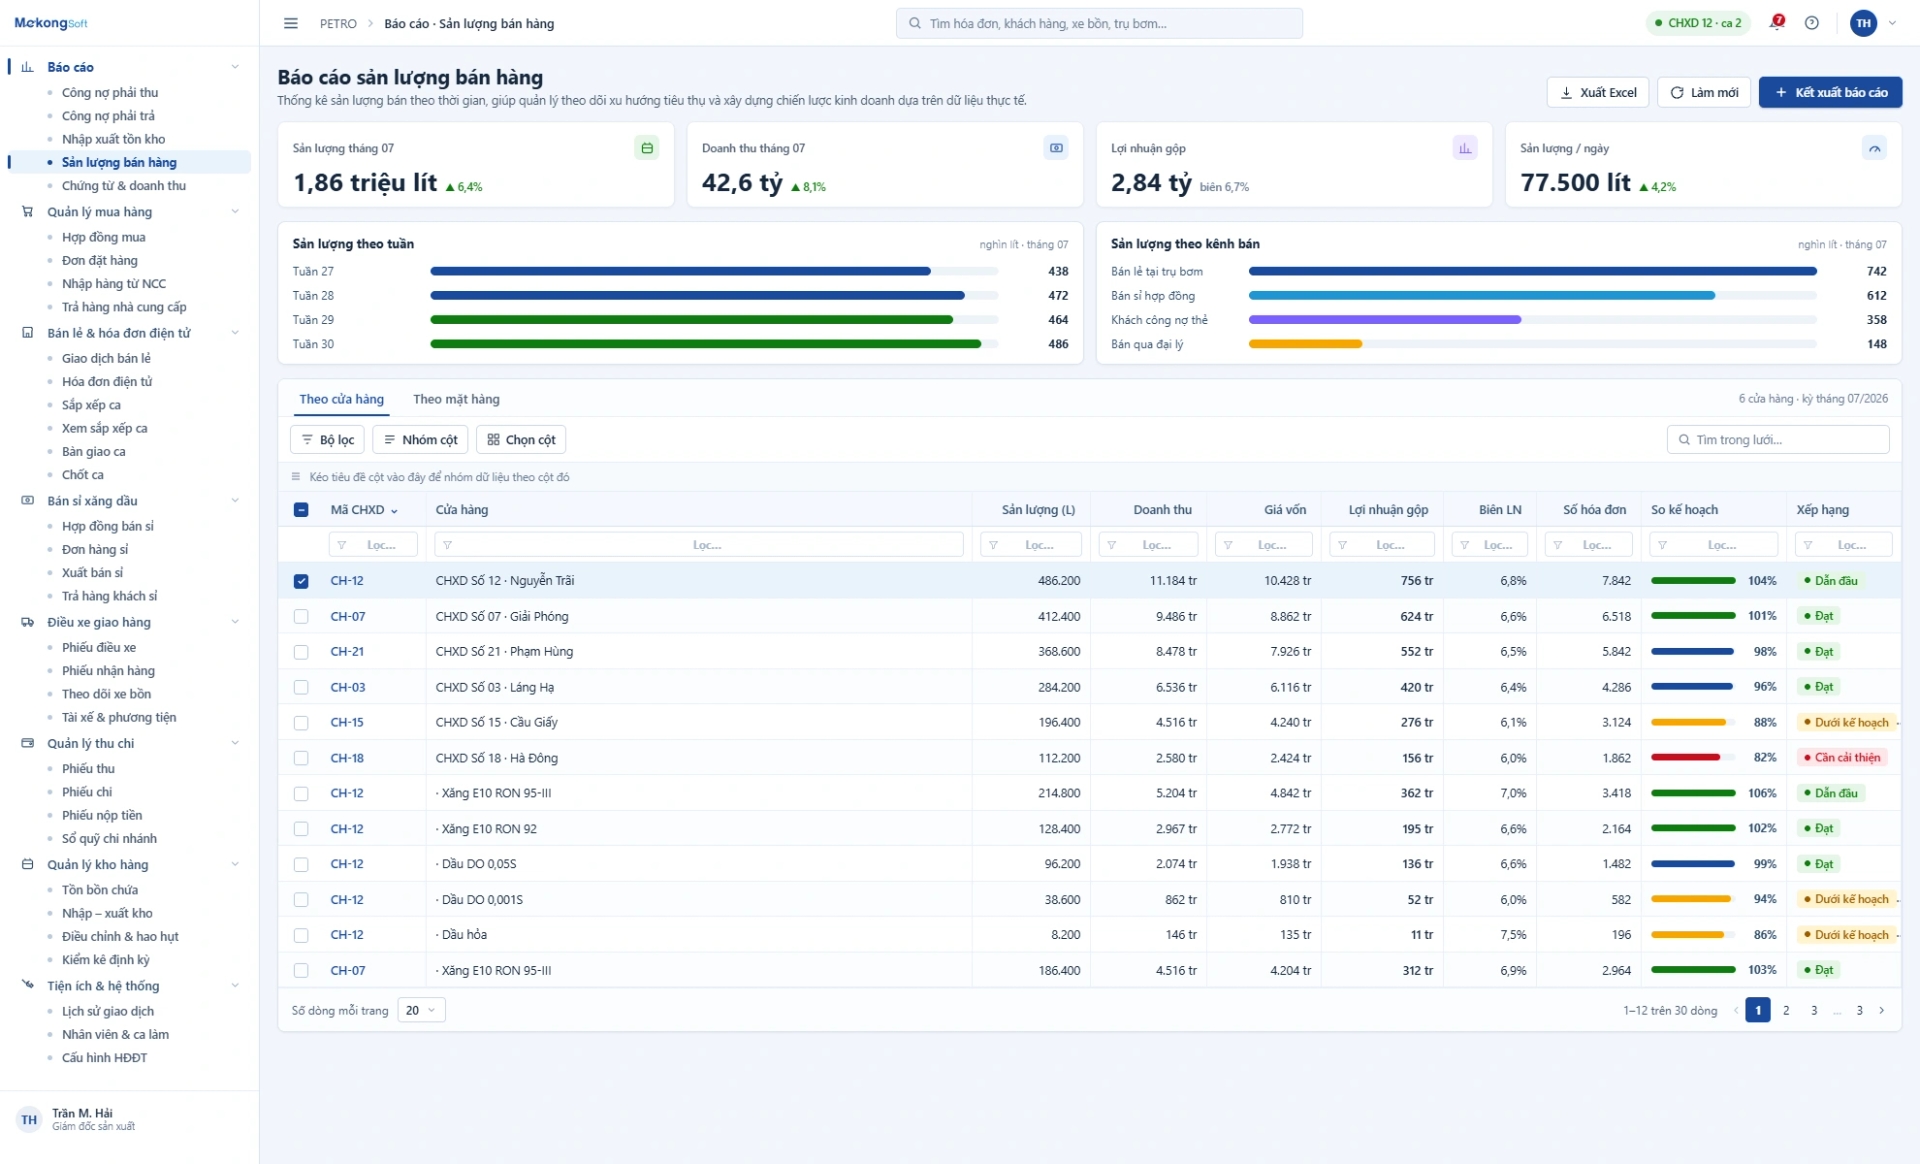The height and width of the screenshot is (1164, 1920).
Task: Open the user account dropdown arrow
Action: pos(1892,23)
